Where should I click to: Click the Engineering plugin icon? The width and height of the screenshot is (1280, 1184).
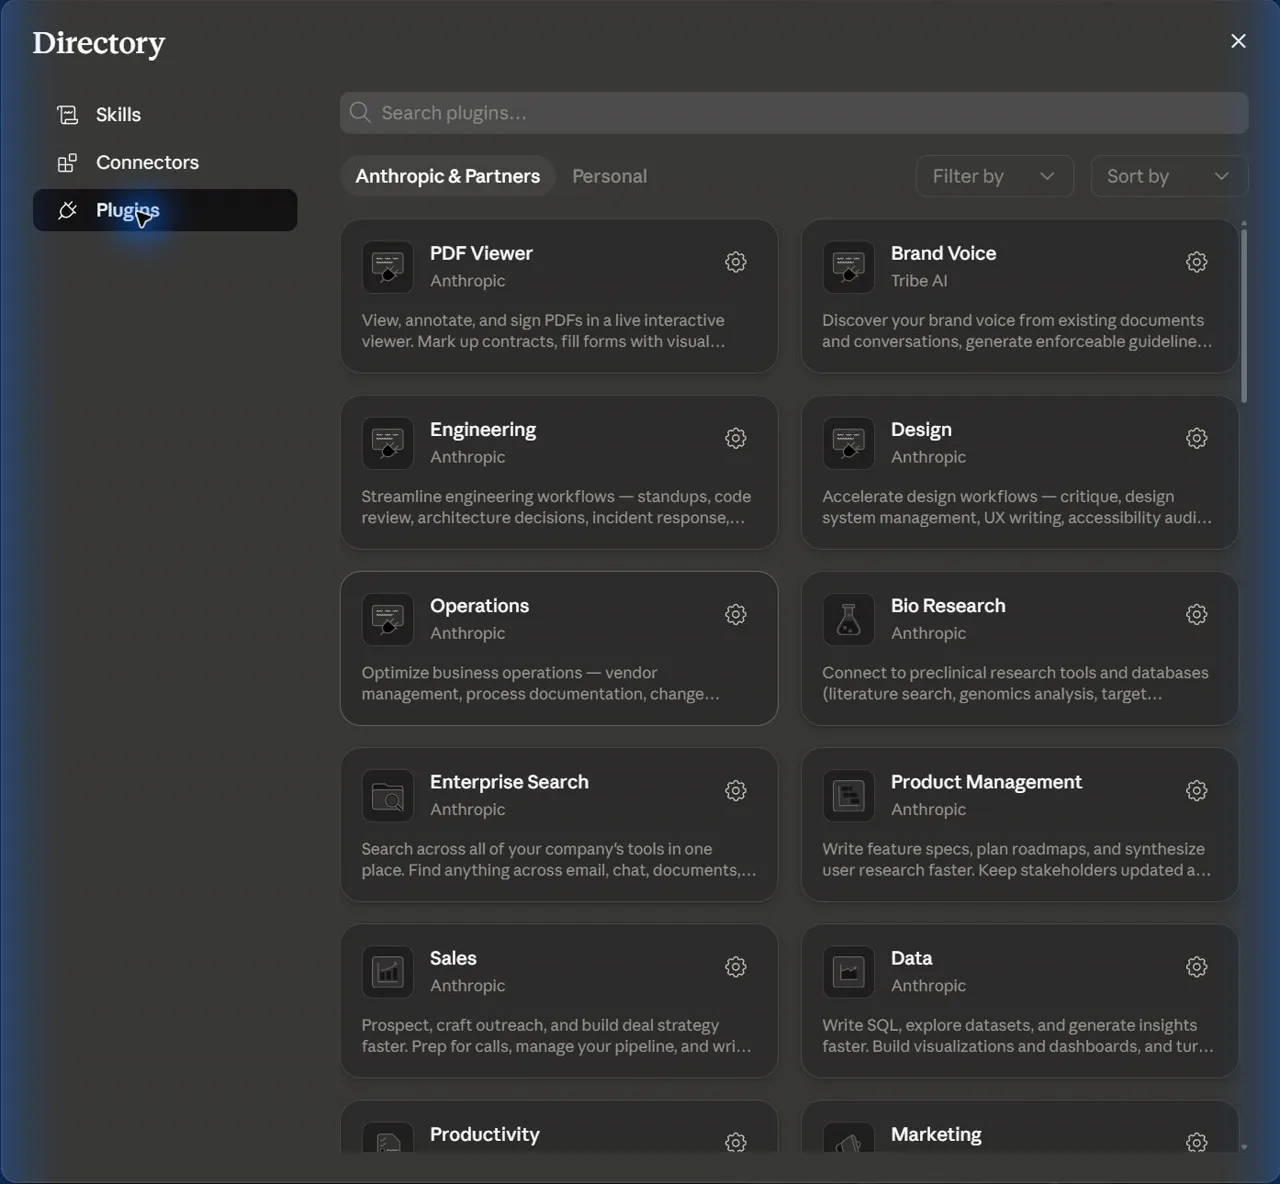(388, 443)
